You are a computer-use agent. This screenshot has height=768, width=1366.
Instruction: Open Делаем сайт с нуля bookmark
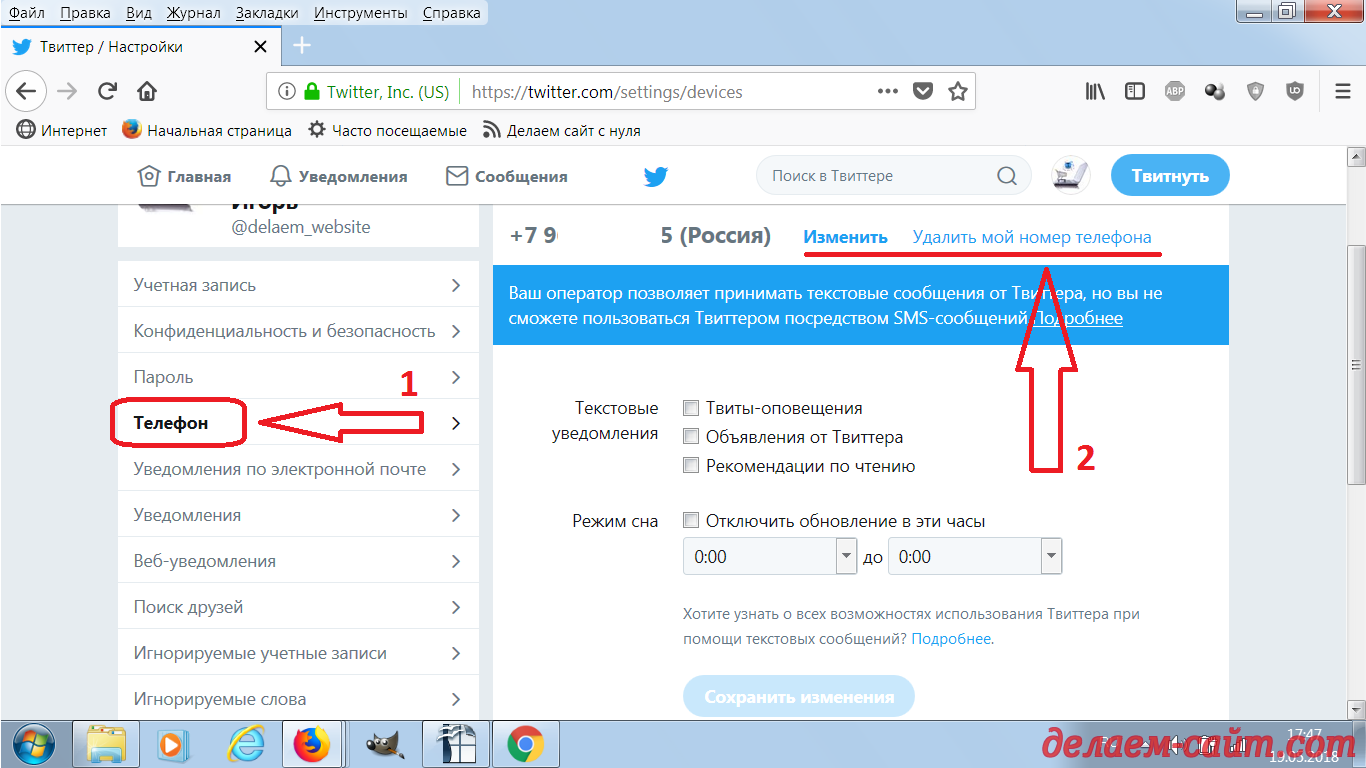pyautogui.click(x=561, y=130)
